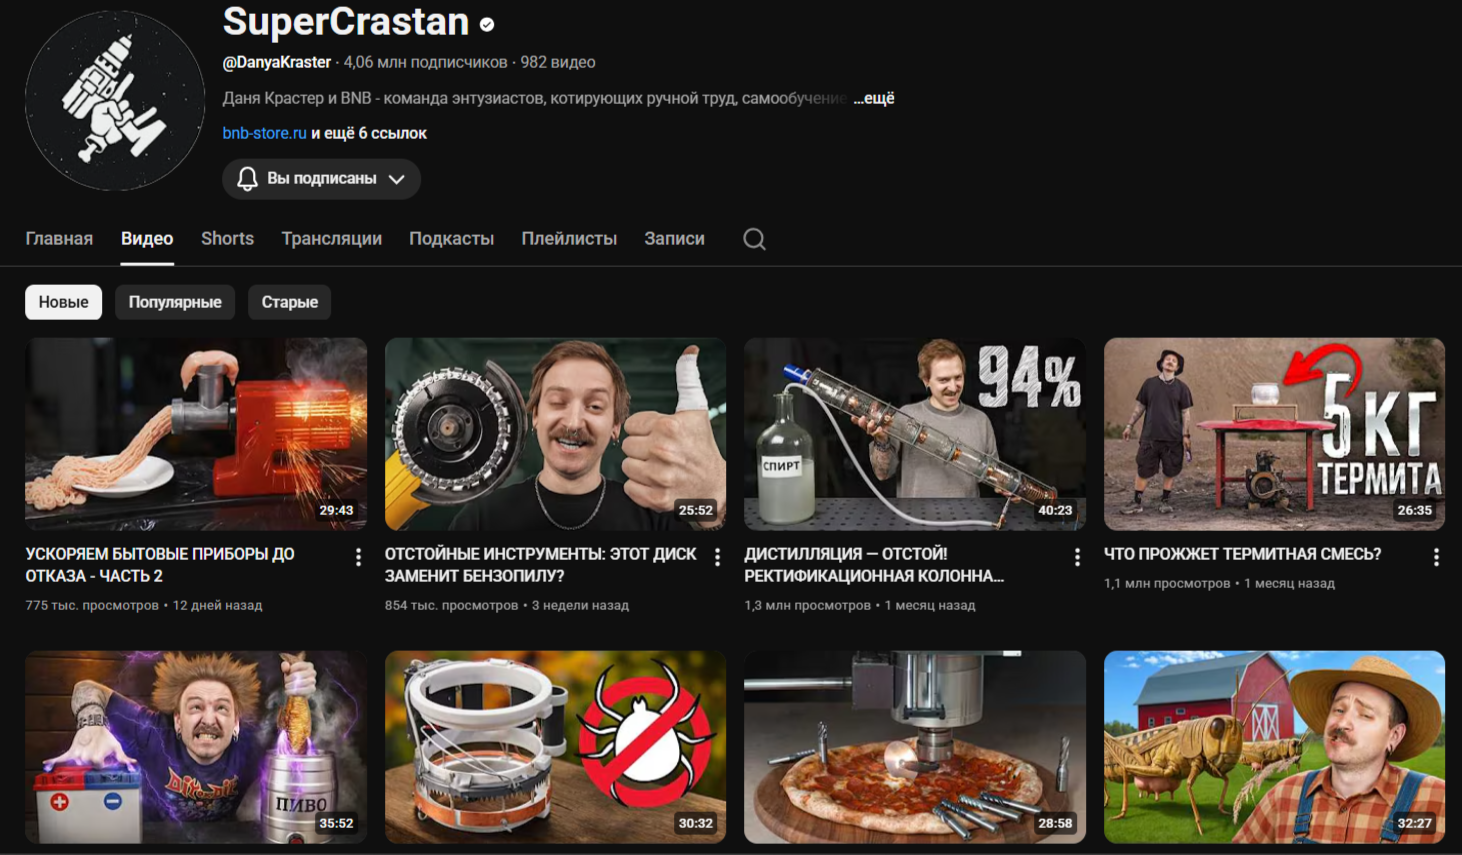
Task: Sort videos by Новые
Action: click(x=64, y=302)
